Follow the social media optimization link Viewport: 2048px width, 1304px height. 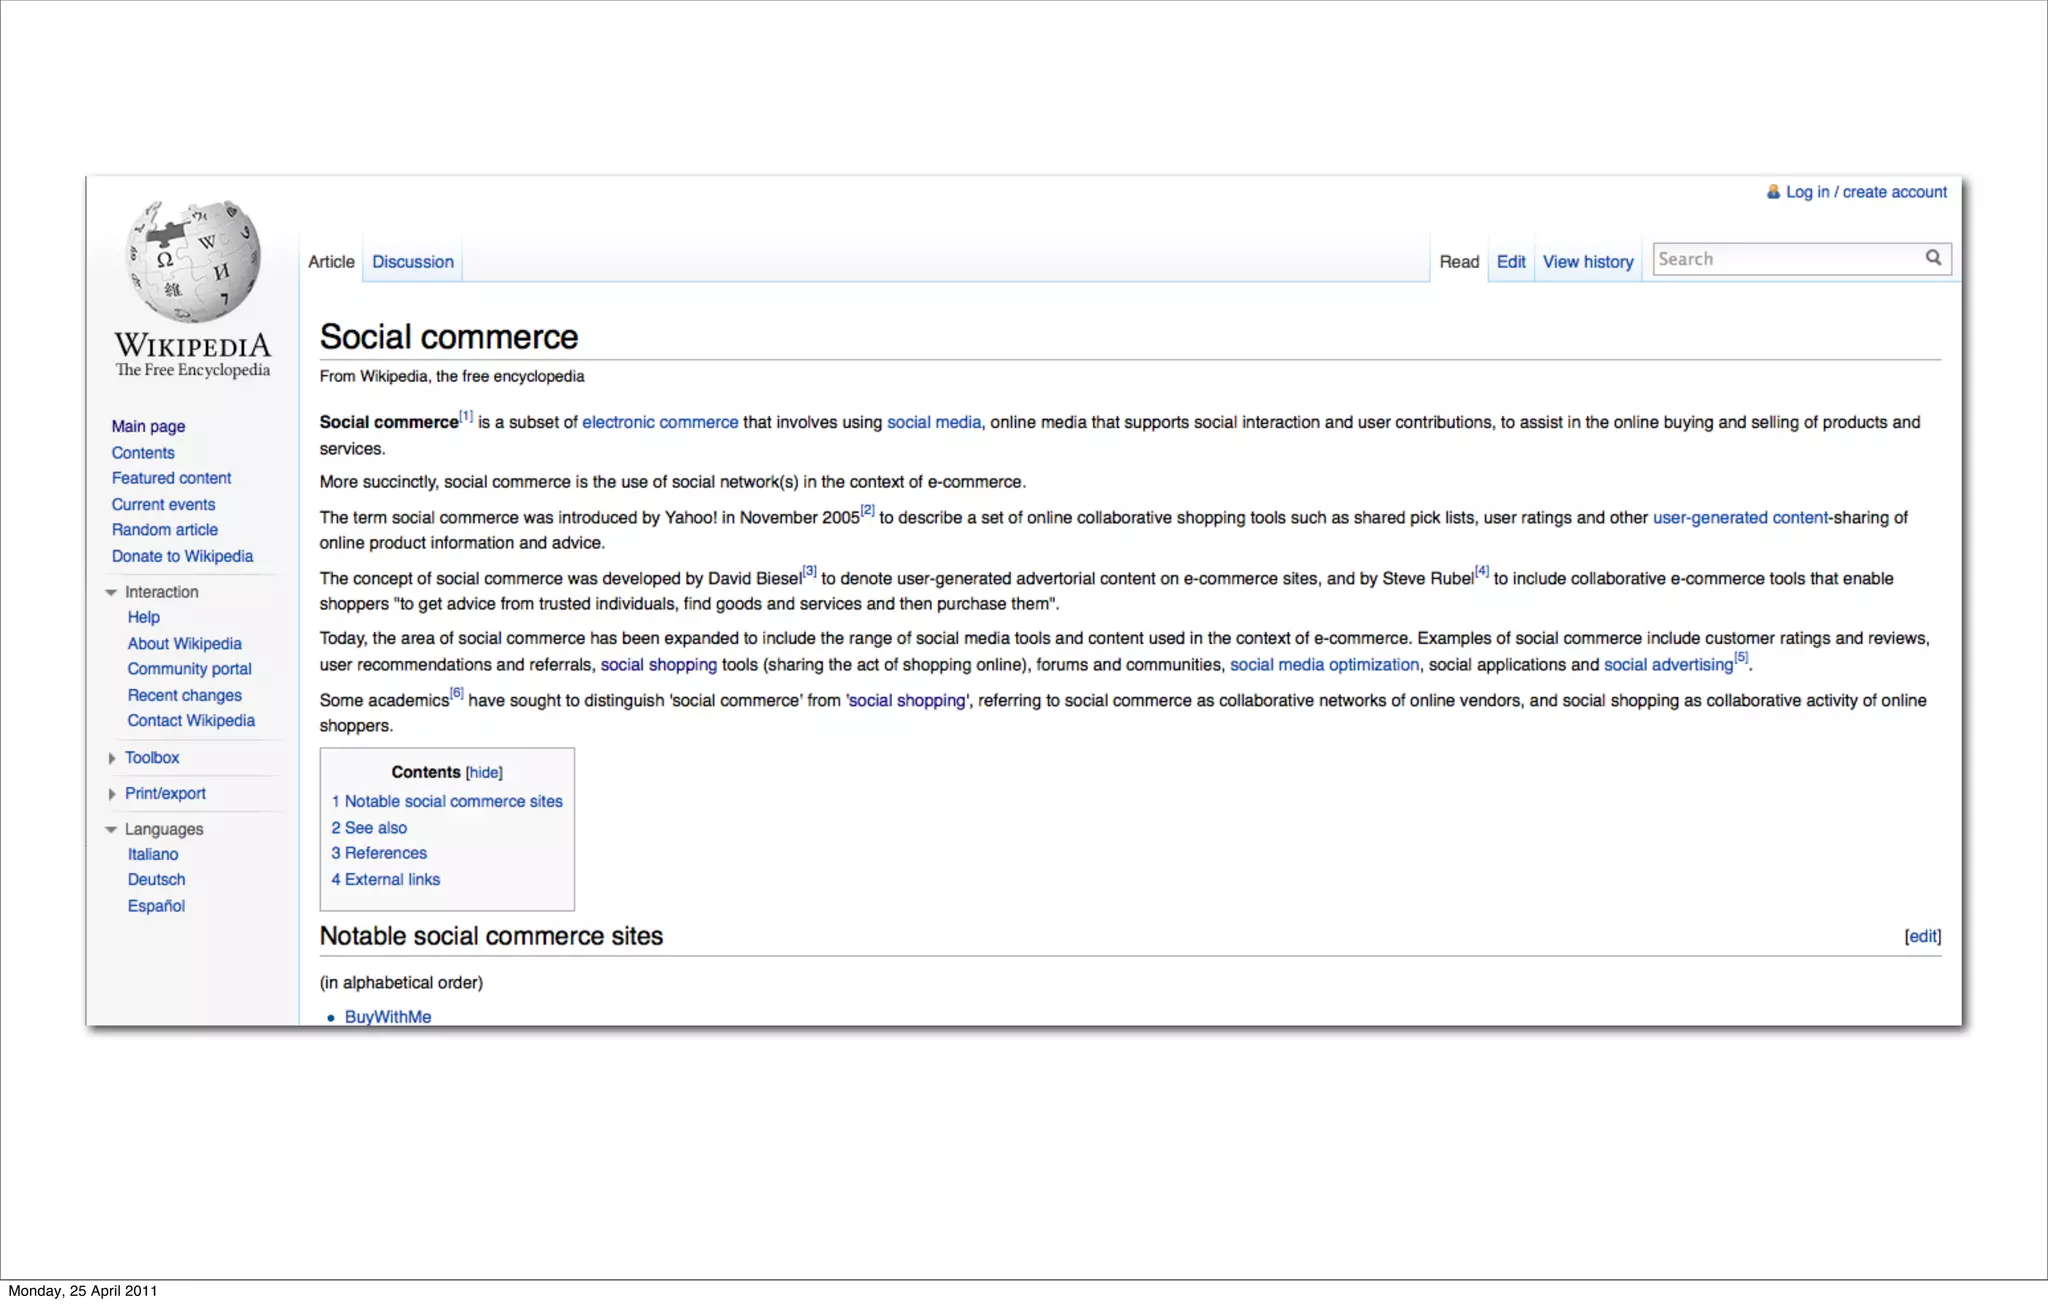tap(1323, 665)
